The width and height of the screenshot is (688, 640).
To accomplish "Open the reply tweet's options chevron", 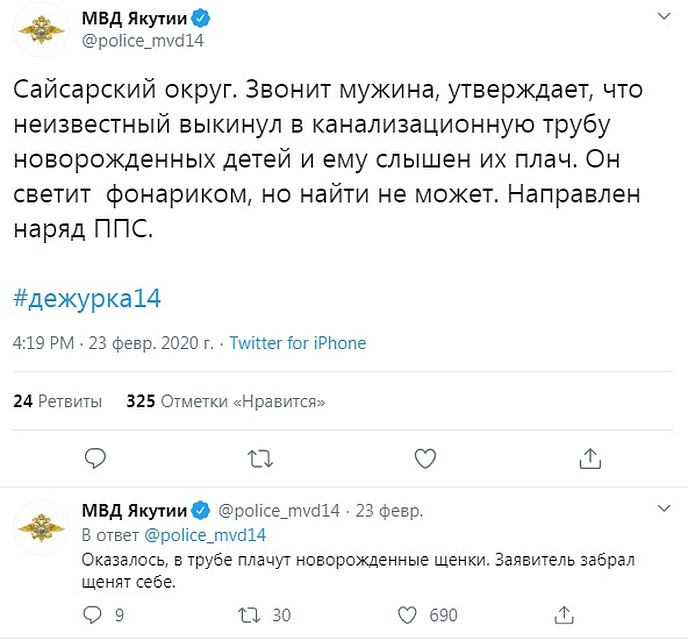I will (664, 508).
